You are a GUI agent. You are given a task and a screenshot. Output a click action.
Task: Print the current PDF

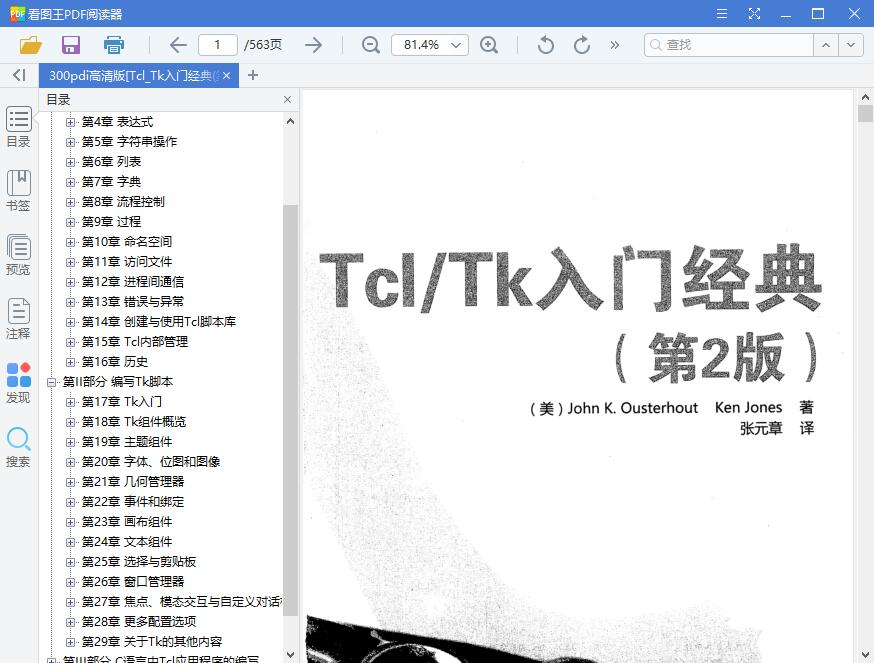point(113,45)
